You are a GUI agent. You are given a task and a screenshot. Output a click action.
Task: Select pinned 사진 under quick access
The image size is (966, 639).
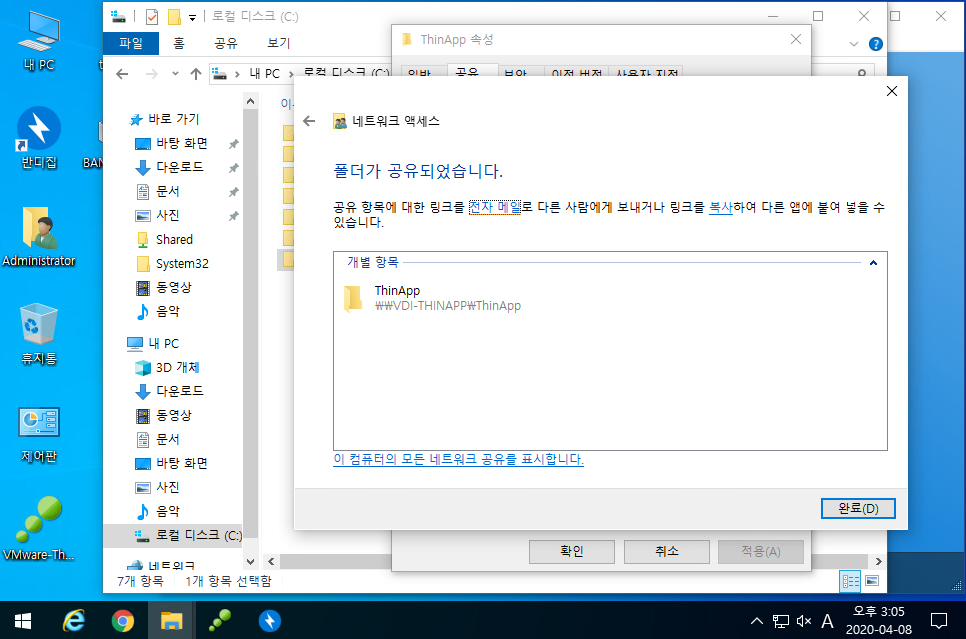(x=167, y=216)
